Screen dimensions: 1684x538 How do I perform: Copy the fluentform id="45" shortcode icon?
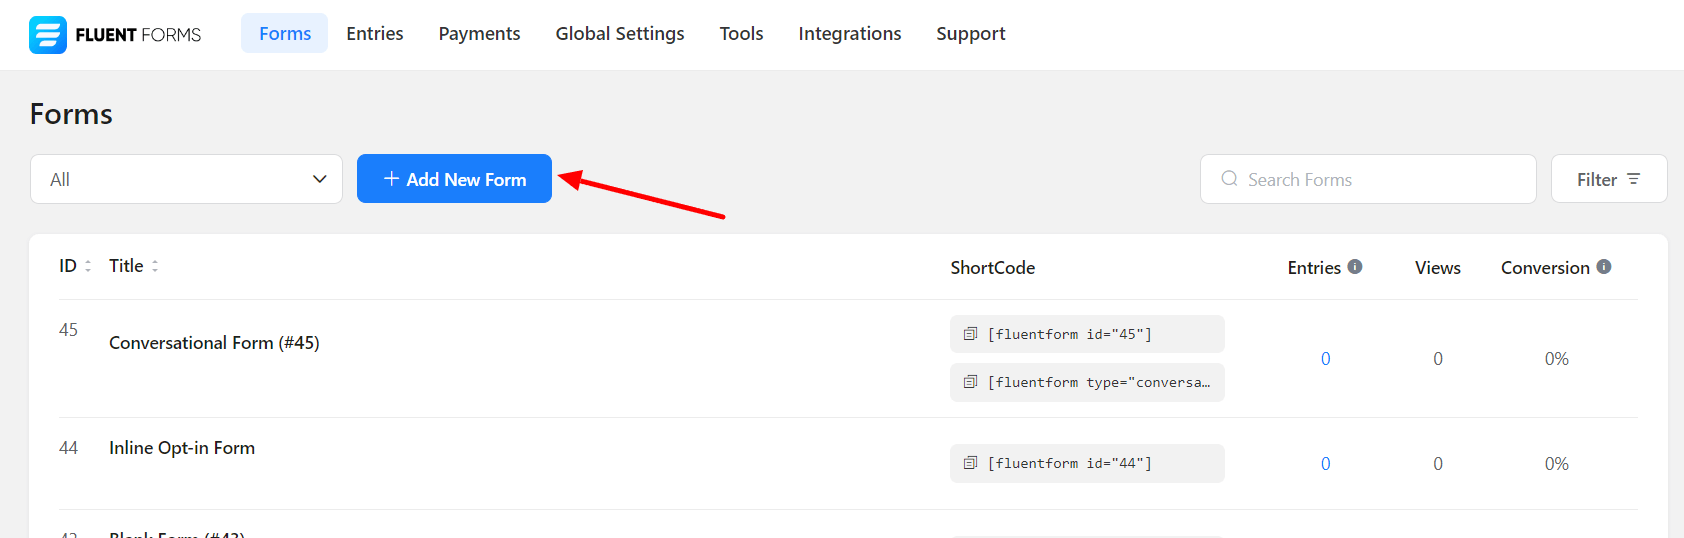point(970,334)
